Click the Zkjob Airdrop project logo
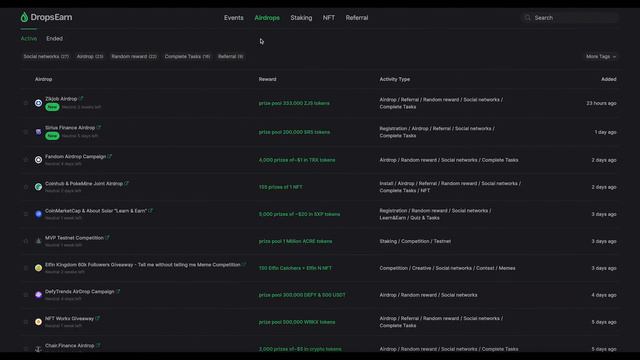This screenshot has height=360, width=640. coord(38,103)
